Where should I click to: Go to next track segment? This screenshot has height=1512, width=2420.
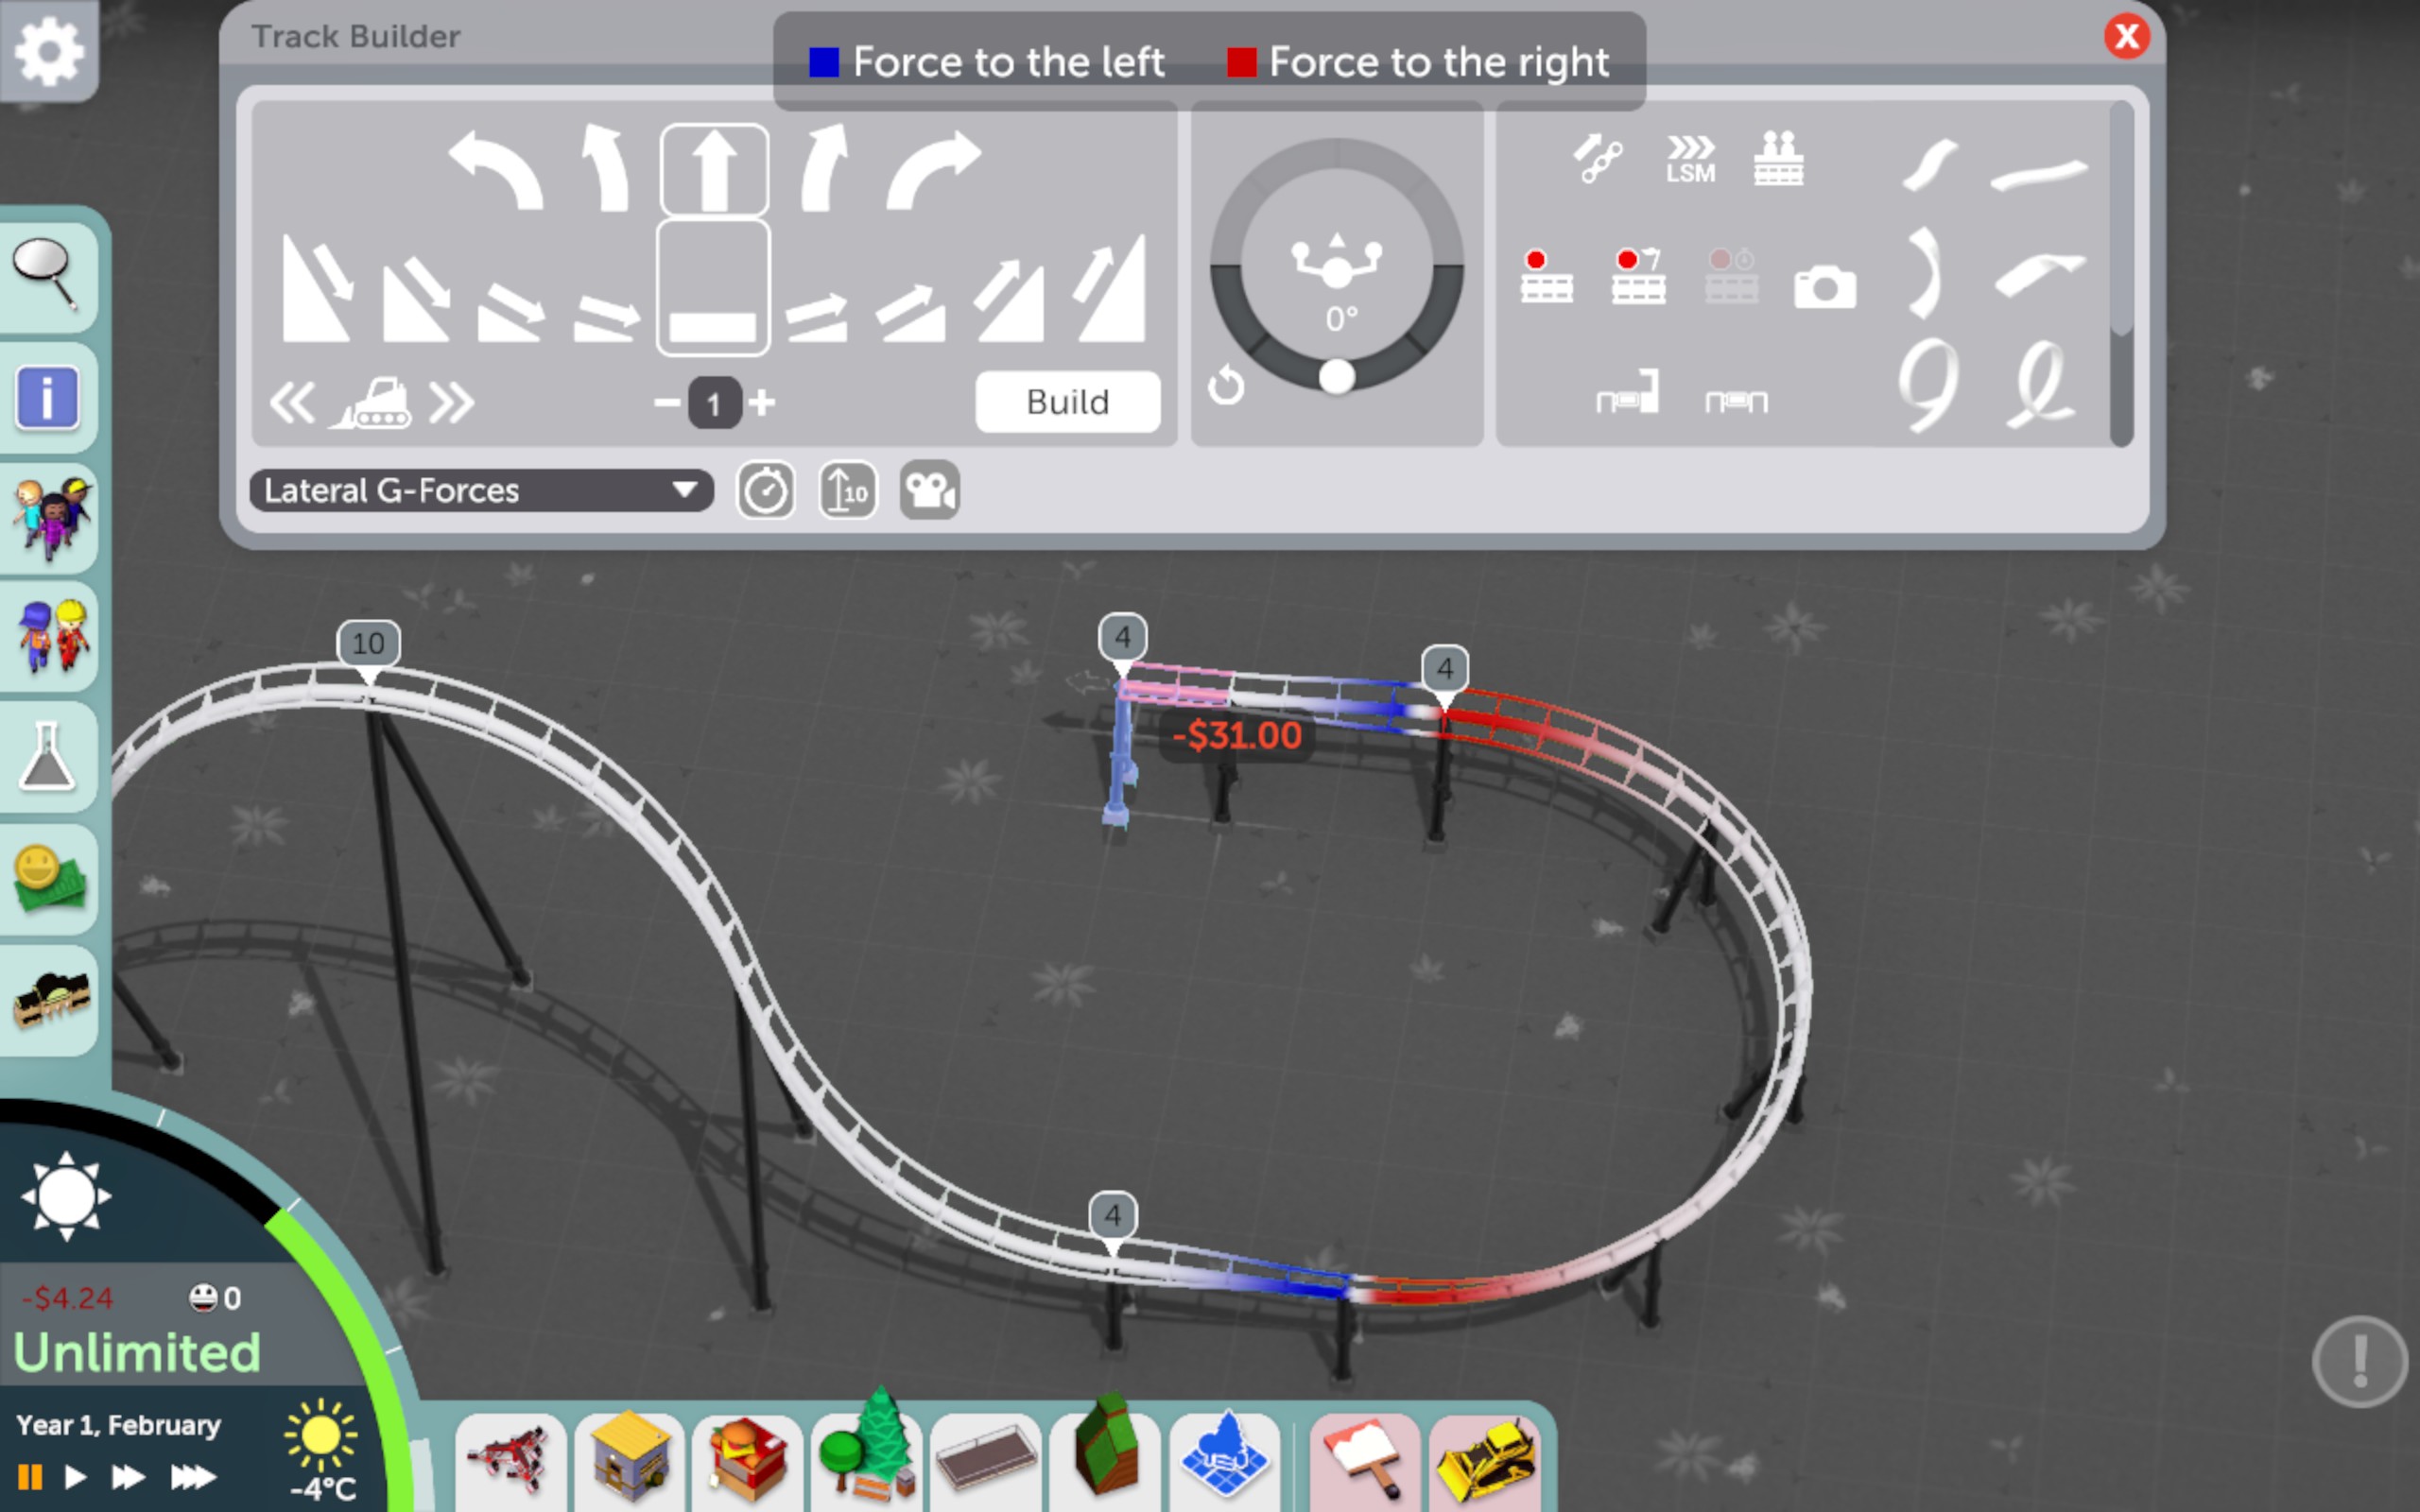[x=451, y=403]
